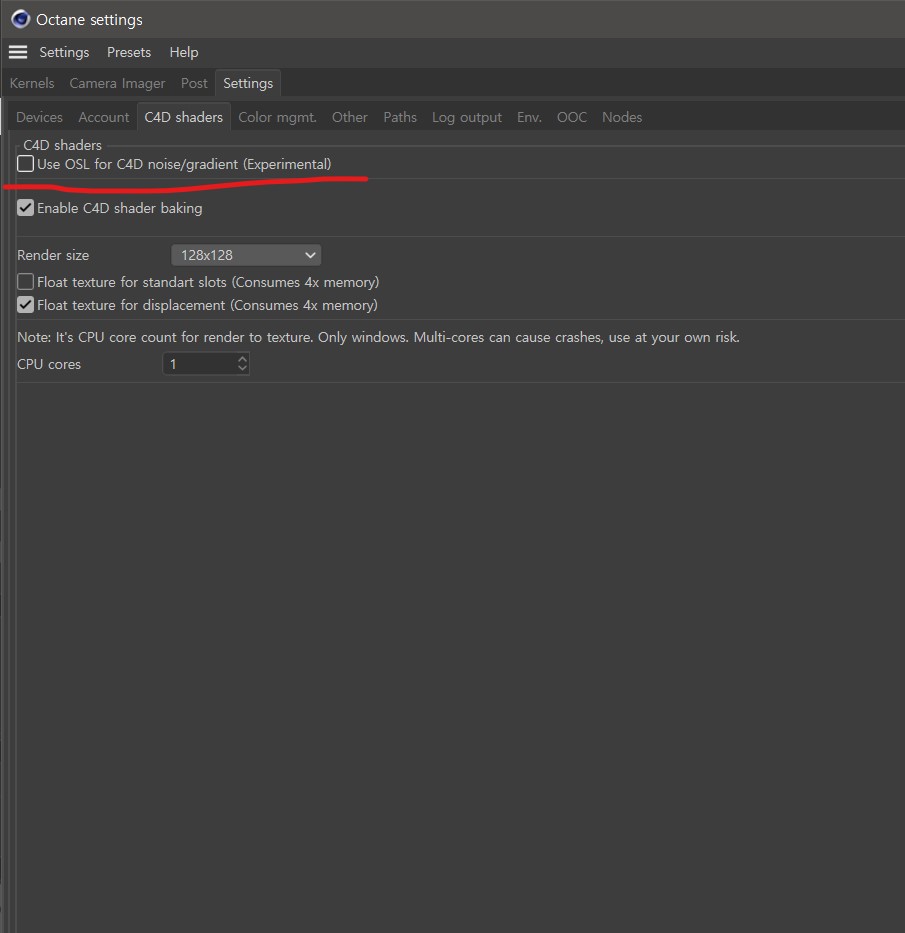Open the Log output sub-tab
The height and width of the screenshot is (933, 905).
click(x=467, y=117)
